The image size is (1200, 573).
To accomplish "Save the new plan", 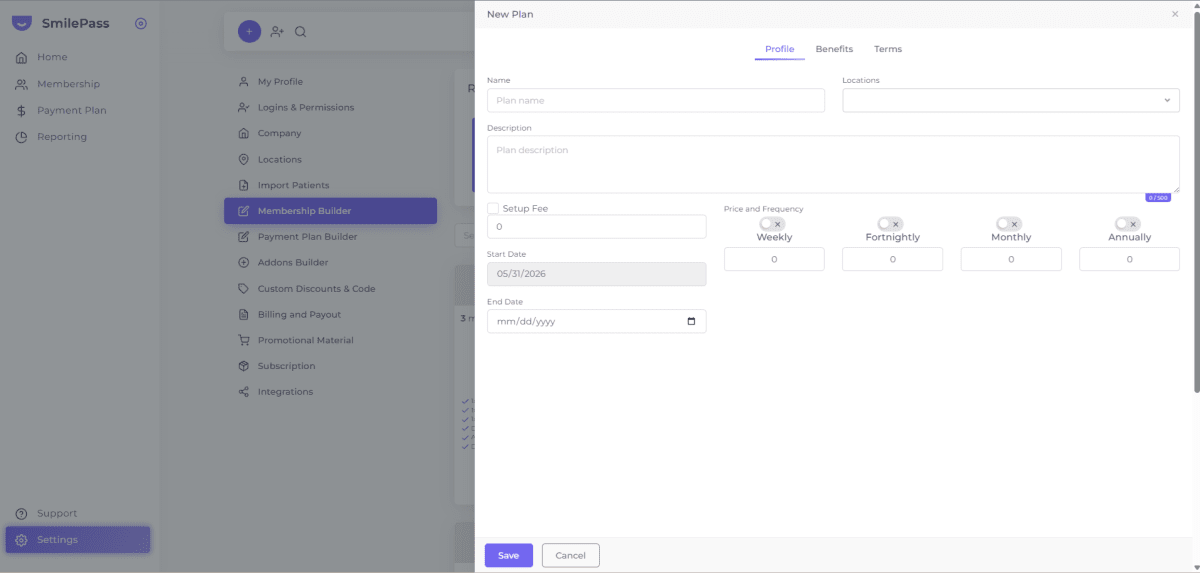I will tap(509, 555).
